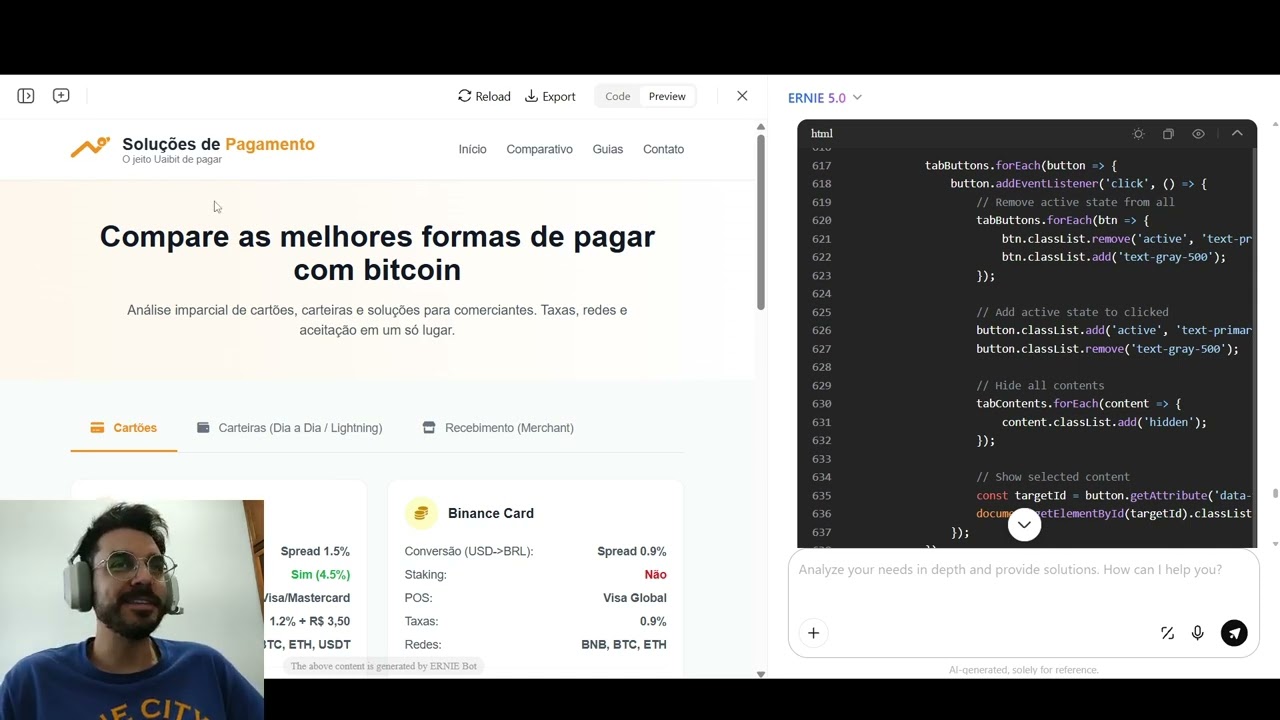
Task: Click the preview page vertical scrollbar
Action: pos(760,220)
